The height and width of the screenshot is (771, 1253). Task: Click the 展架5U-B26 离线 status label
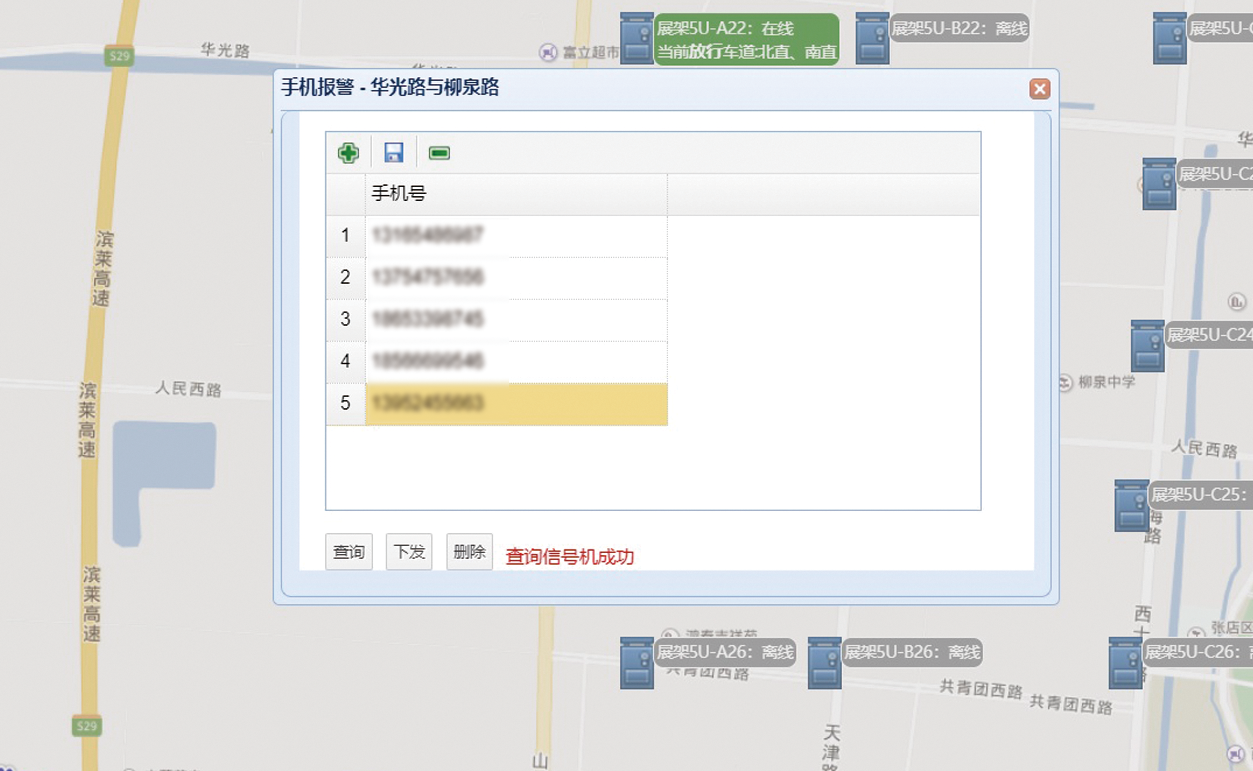[912, 653]
